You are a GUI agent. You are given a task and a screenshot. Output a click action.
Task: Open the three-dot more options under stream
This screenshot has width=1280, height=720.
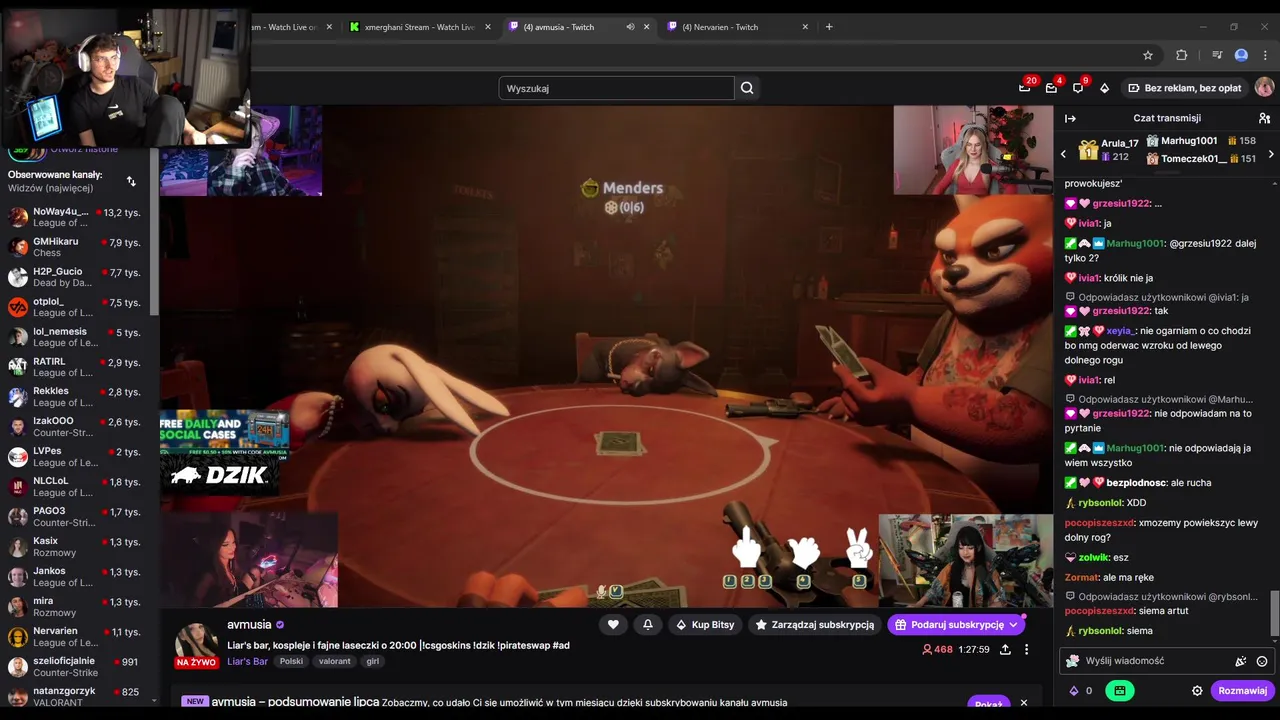[x=1026, y=650]
